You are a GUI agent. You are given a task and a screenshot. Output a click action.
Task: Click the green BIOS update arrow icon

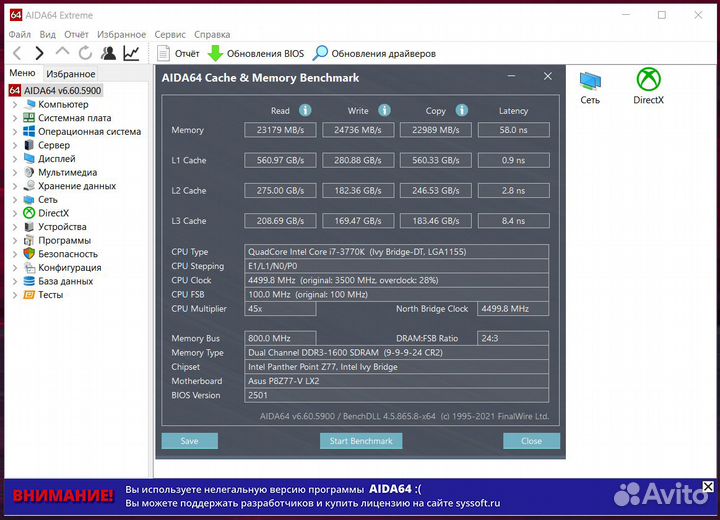(x=215, y=53)
